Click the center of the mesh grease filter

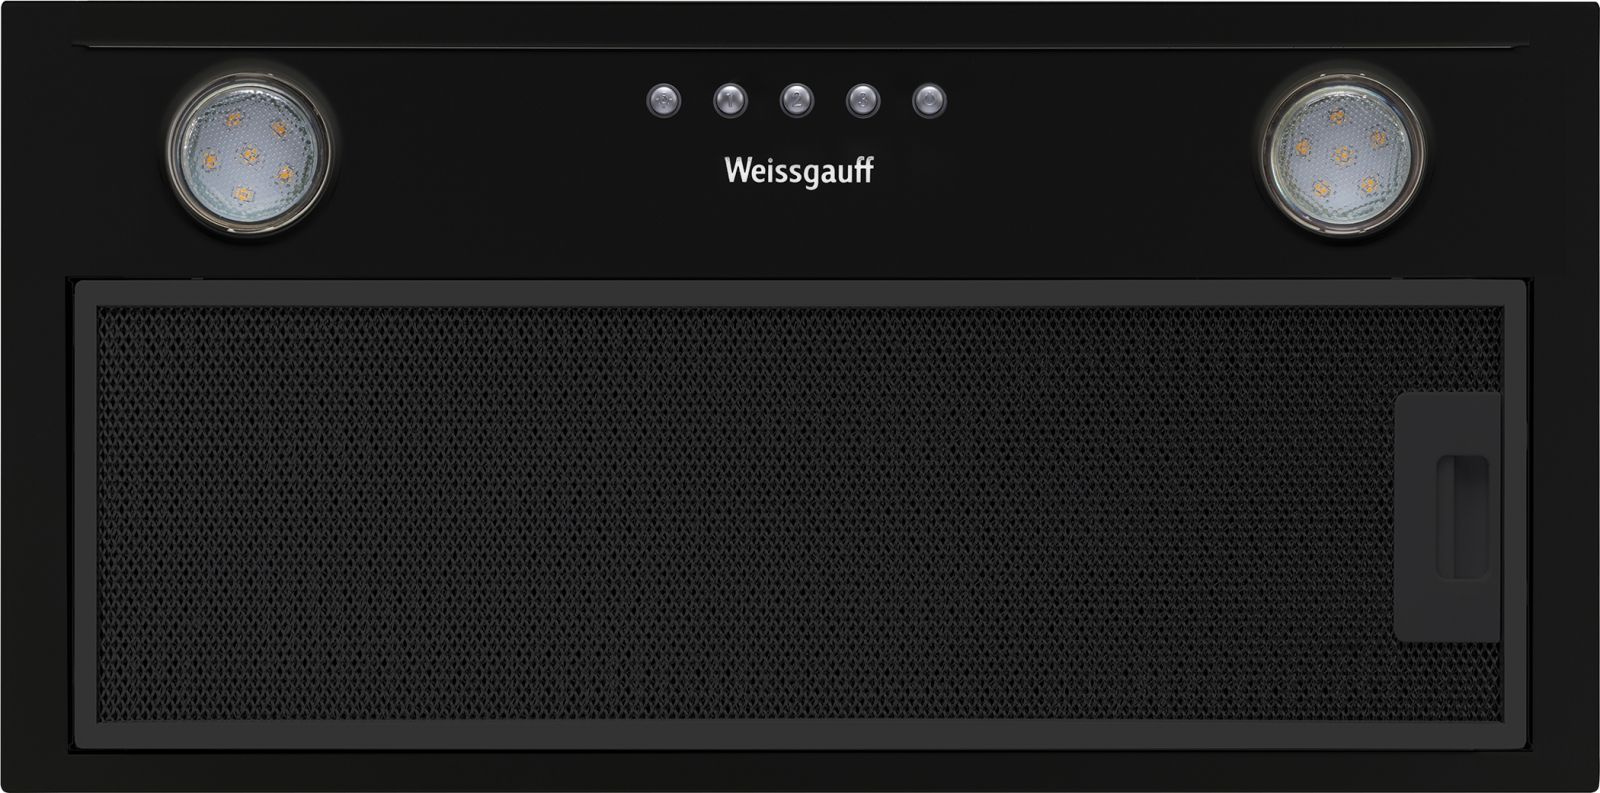click(x=800, y=512)
